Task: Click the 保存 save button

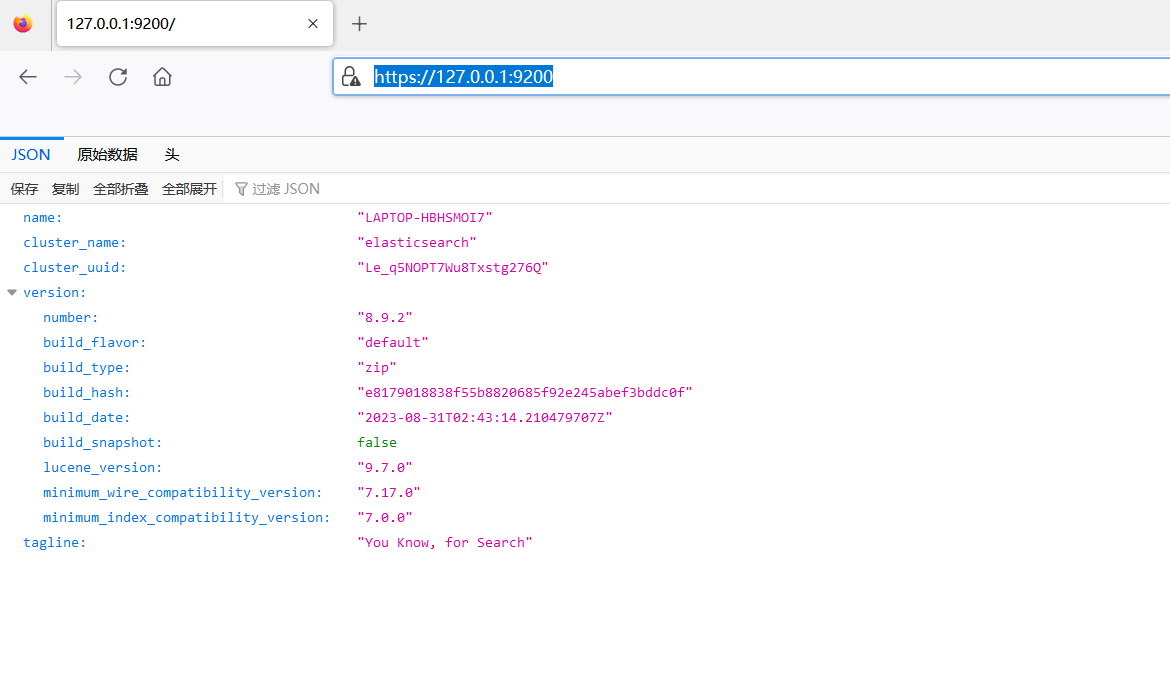Action: (x=24, y=189)
